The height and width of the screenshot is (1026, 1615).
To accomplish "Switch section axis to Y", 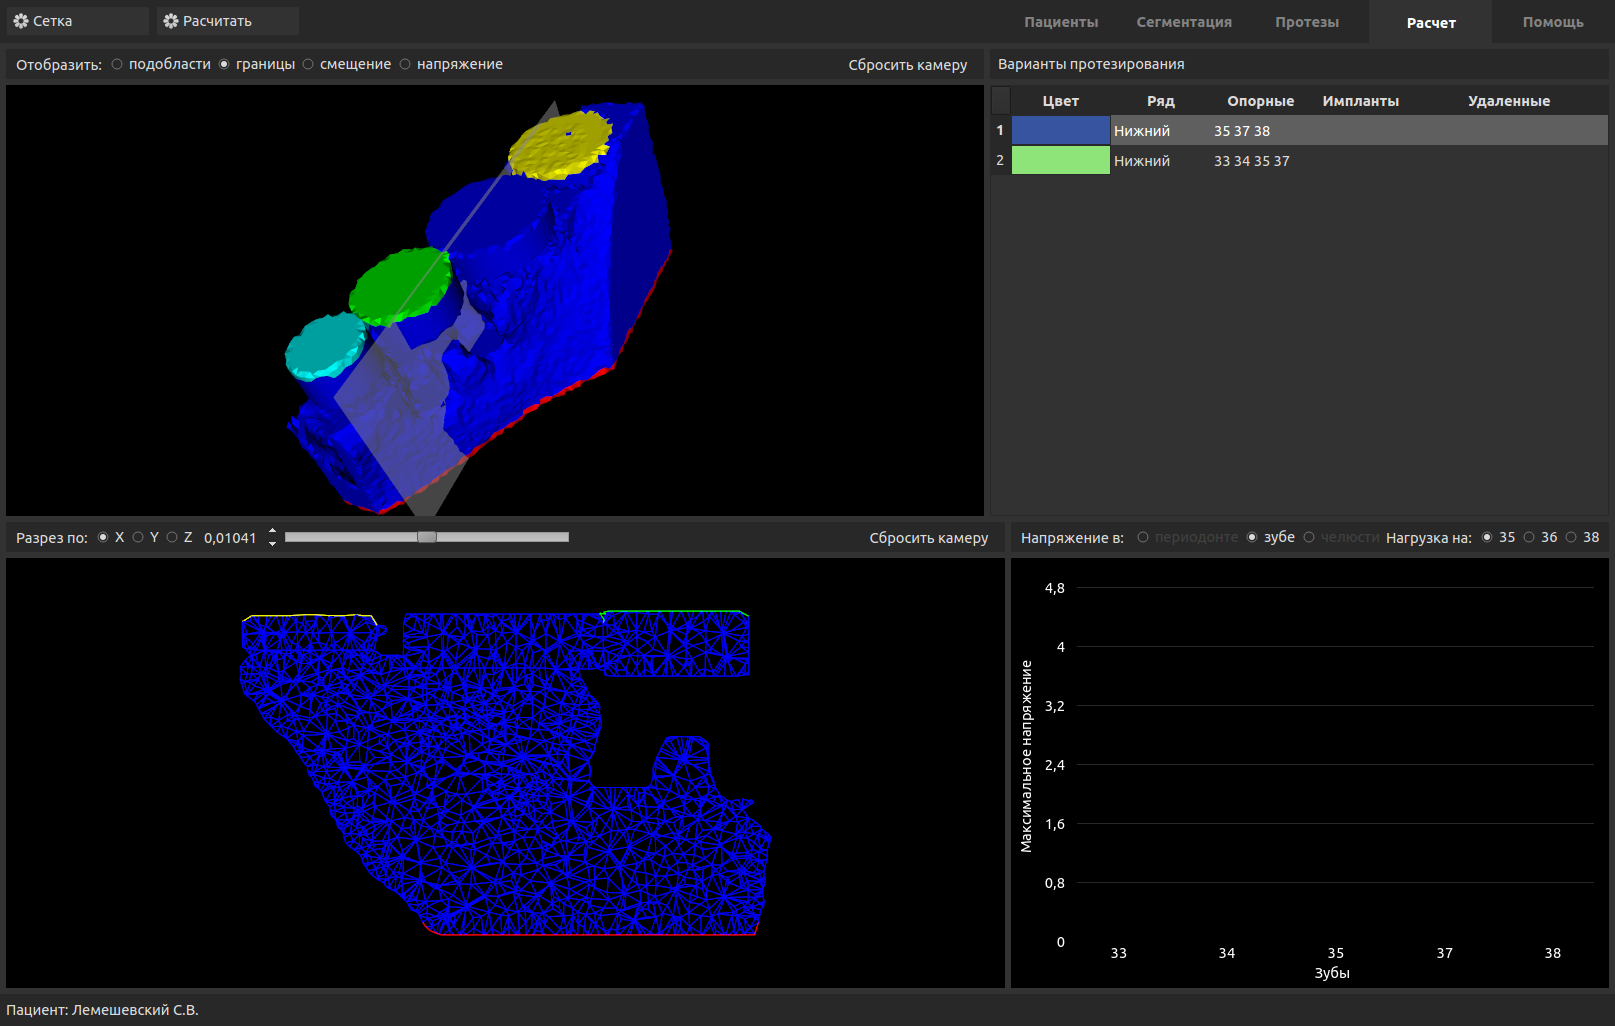I will 139,537.
